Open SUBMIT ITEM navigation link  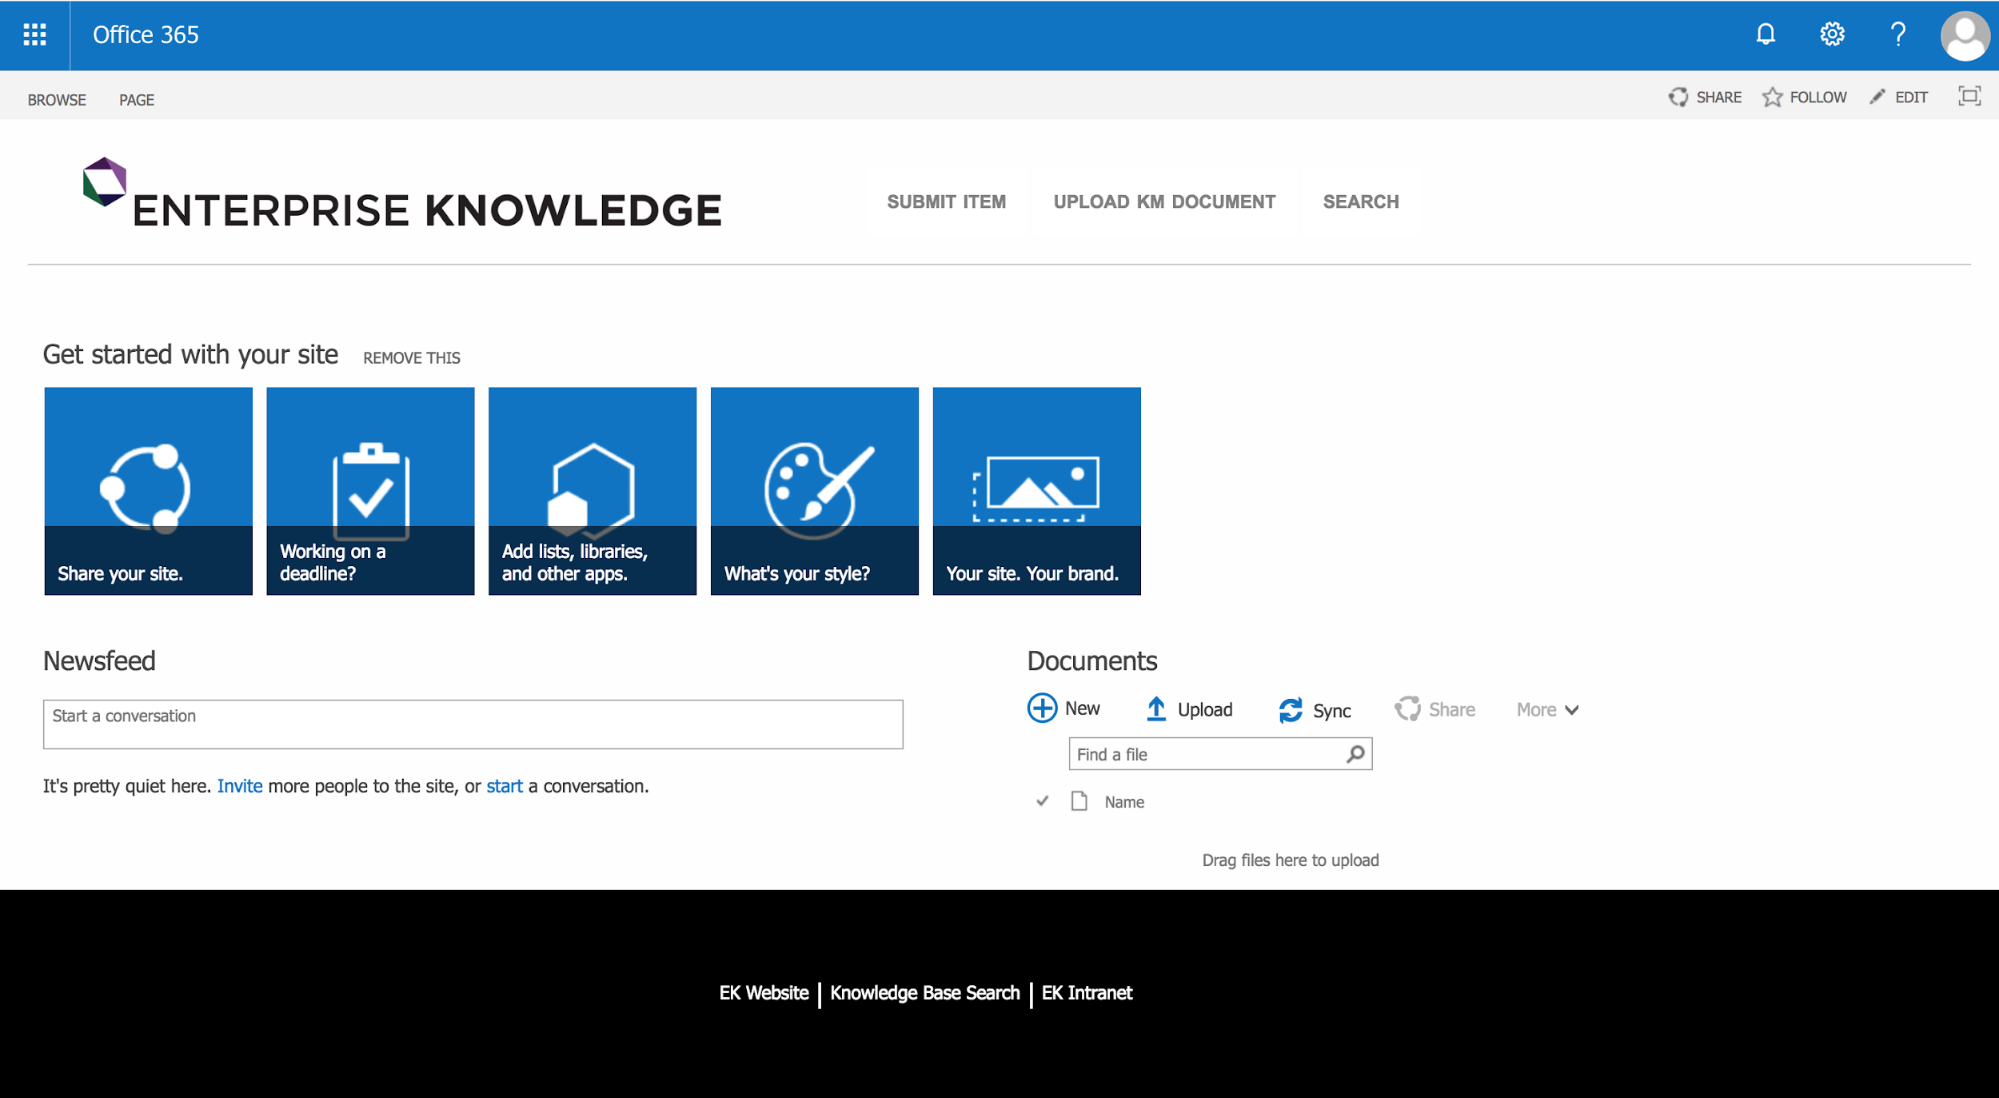click(x=946, y=202)
